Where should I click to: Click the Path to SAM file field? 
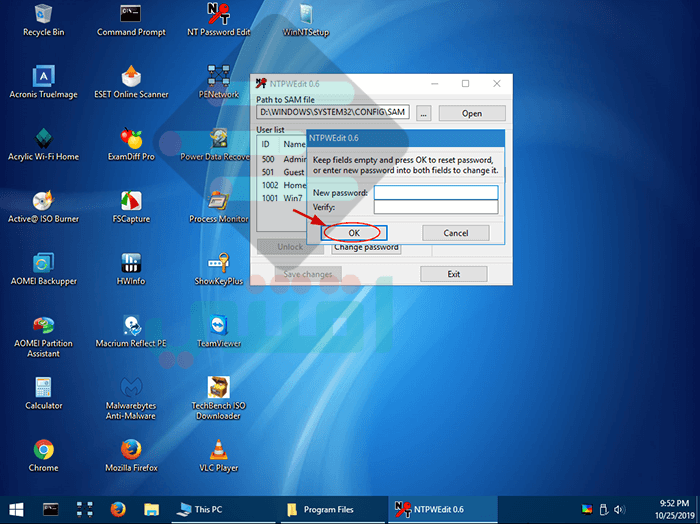(333, 112)
